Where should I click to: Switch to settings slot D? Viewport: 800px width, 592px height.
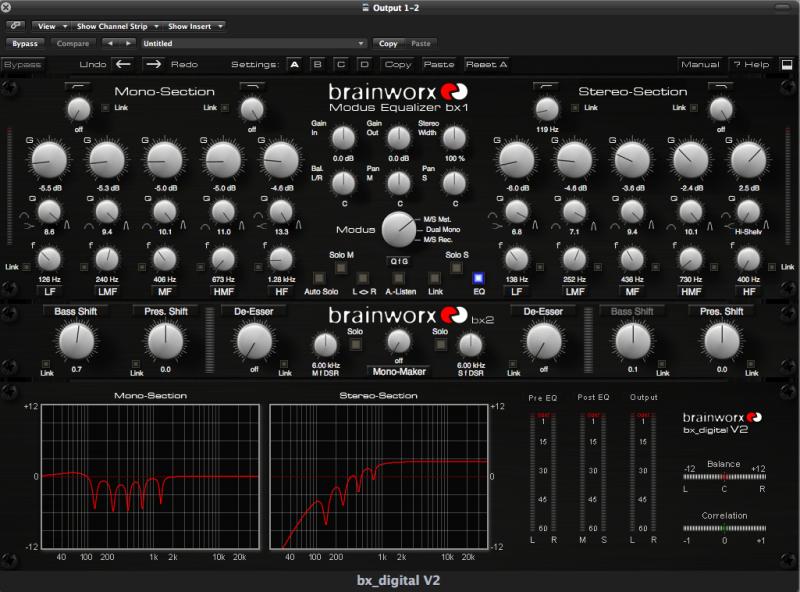[365, 64]
